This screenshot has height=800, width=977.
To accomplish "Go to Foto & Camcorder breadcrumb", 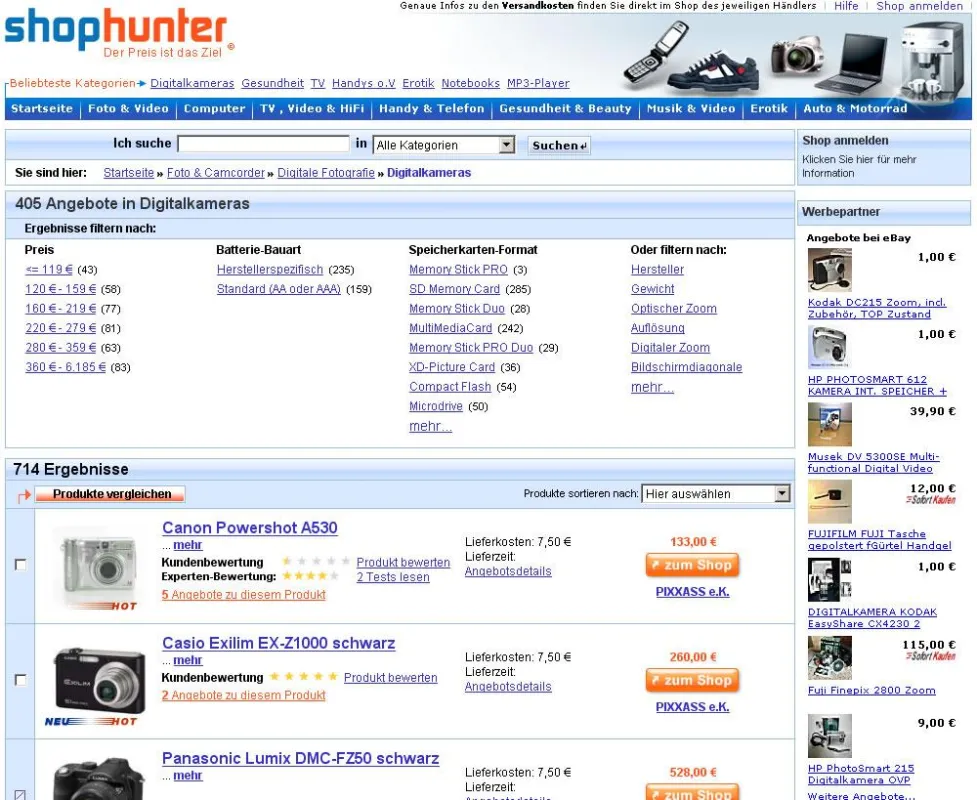I will click(x=216, y=173).
